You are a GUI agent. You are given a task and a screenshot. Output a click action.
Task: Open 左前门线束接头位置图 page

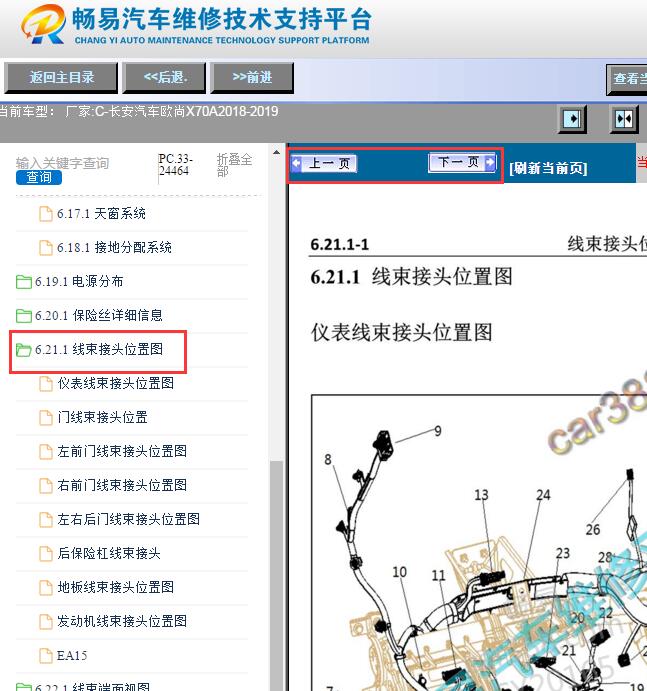122,451
